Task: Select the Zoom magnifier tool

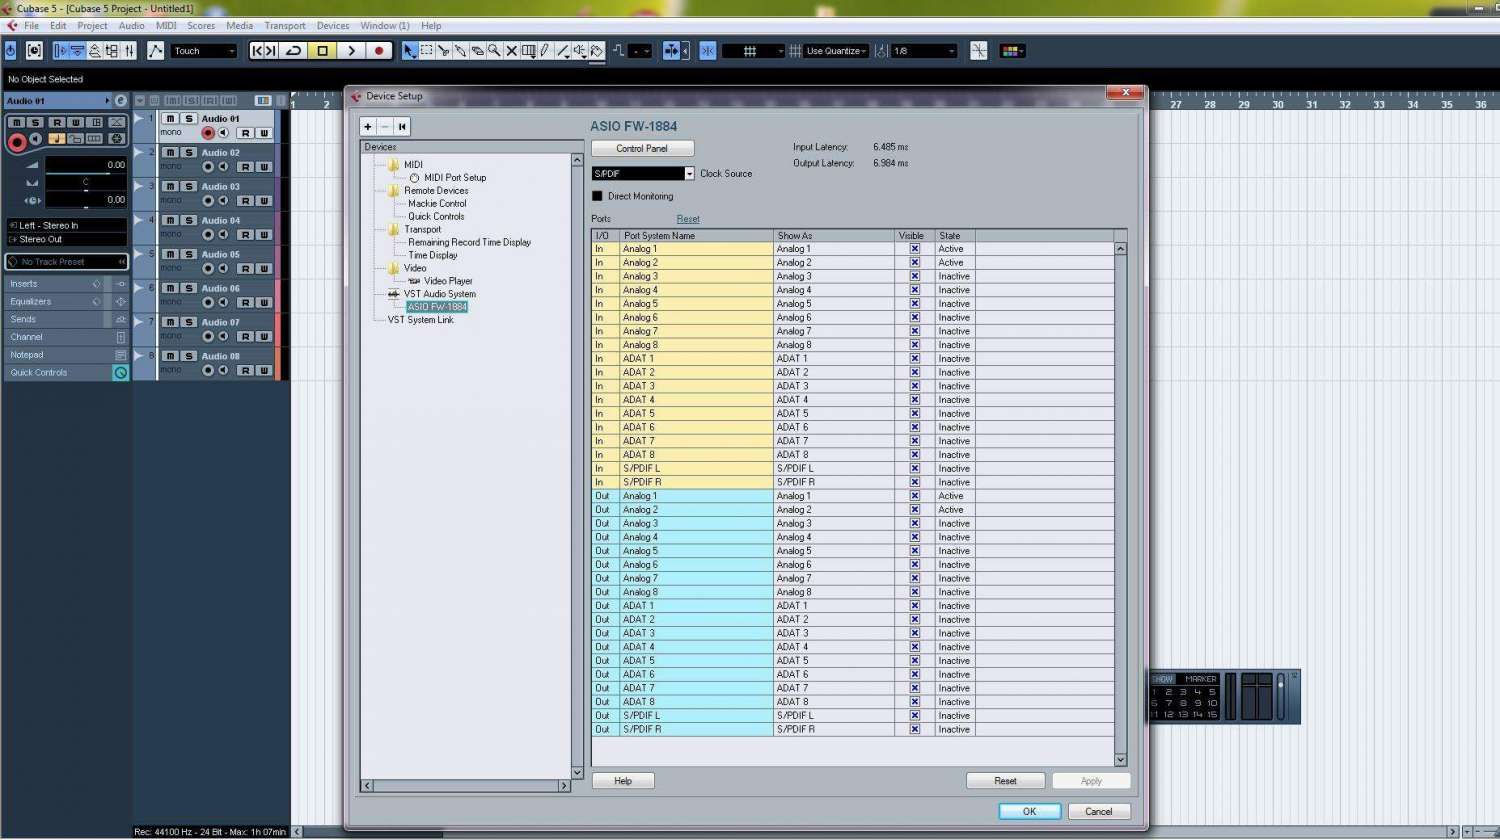Action: 494,51
